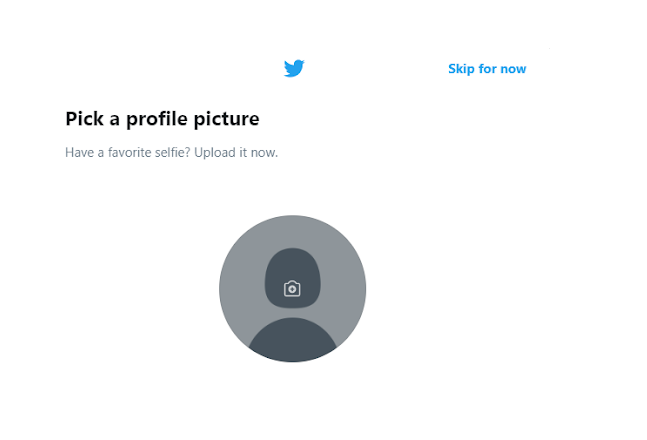The width and height of the screenshot is (647, 440).
Task: Click the Twitter bird logo
Action: click(293, 68)
